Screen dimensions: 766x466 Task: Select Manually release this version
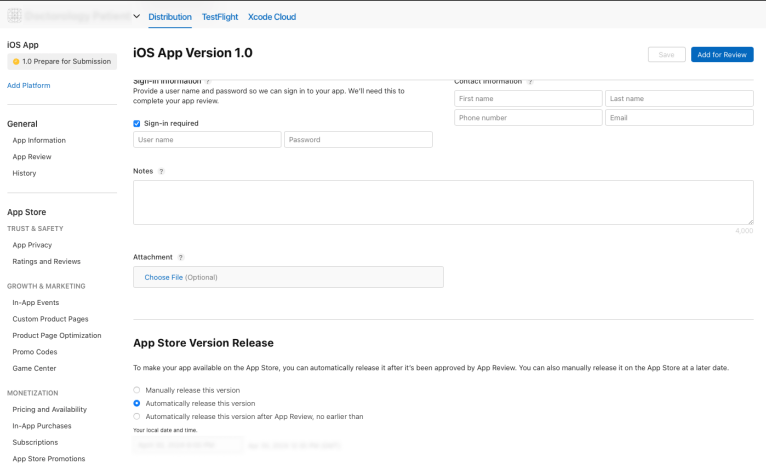click(x=137, y=390)
